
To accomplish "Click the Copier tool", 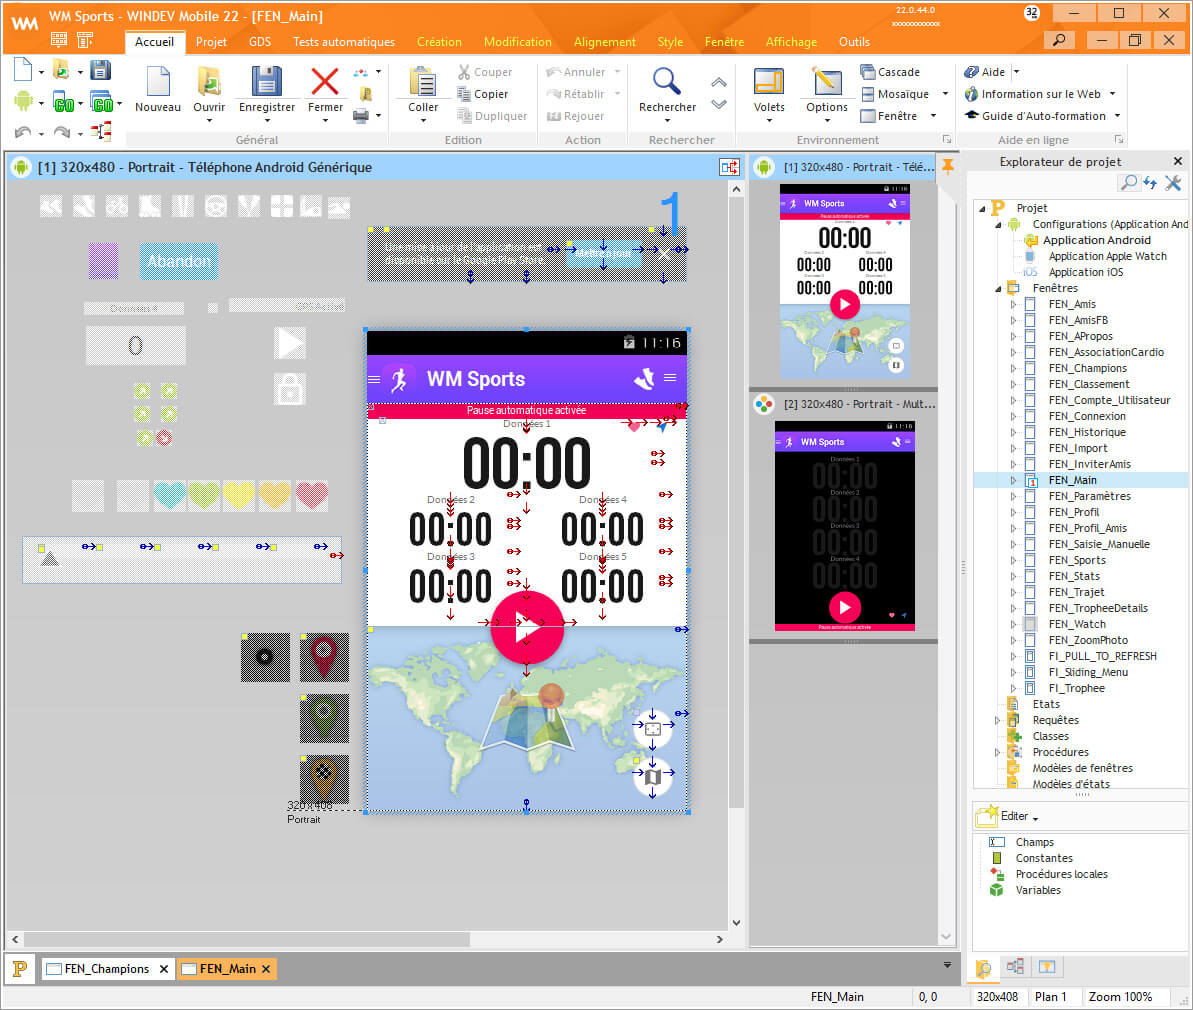I will pos(482,94).
